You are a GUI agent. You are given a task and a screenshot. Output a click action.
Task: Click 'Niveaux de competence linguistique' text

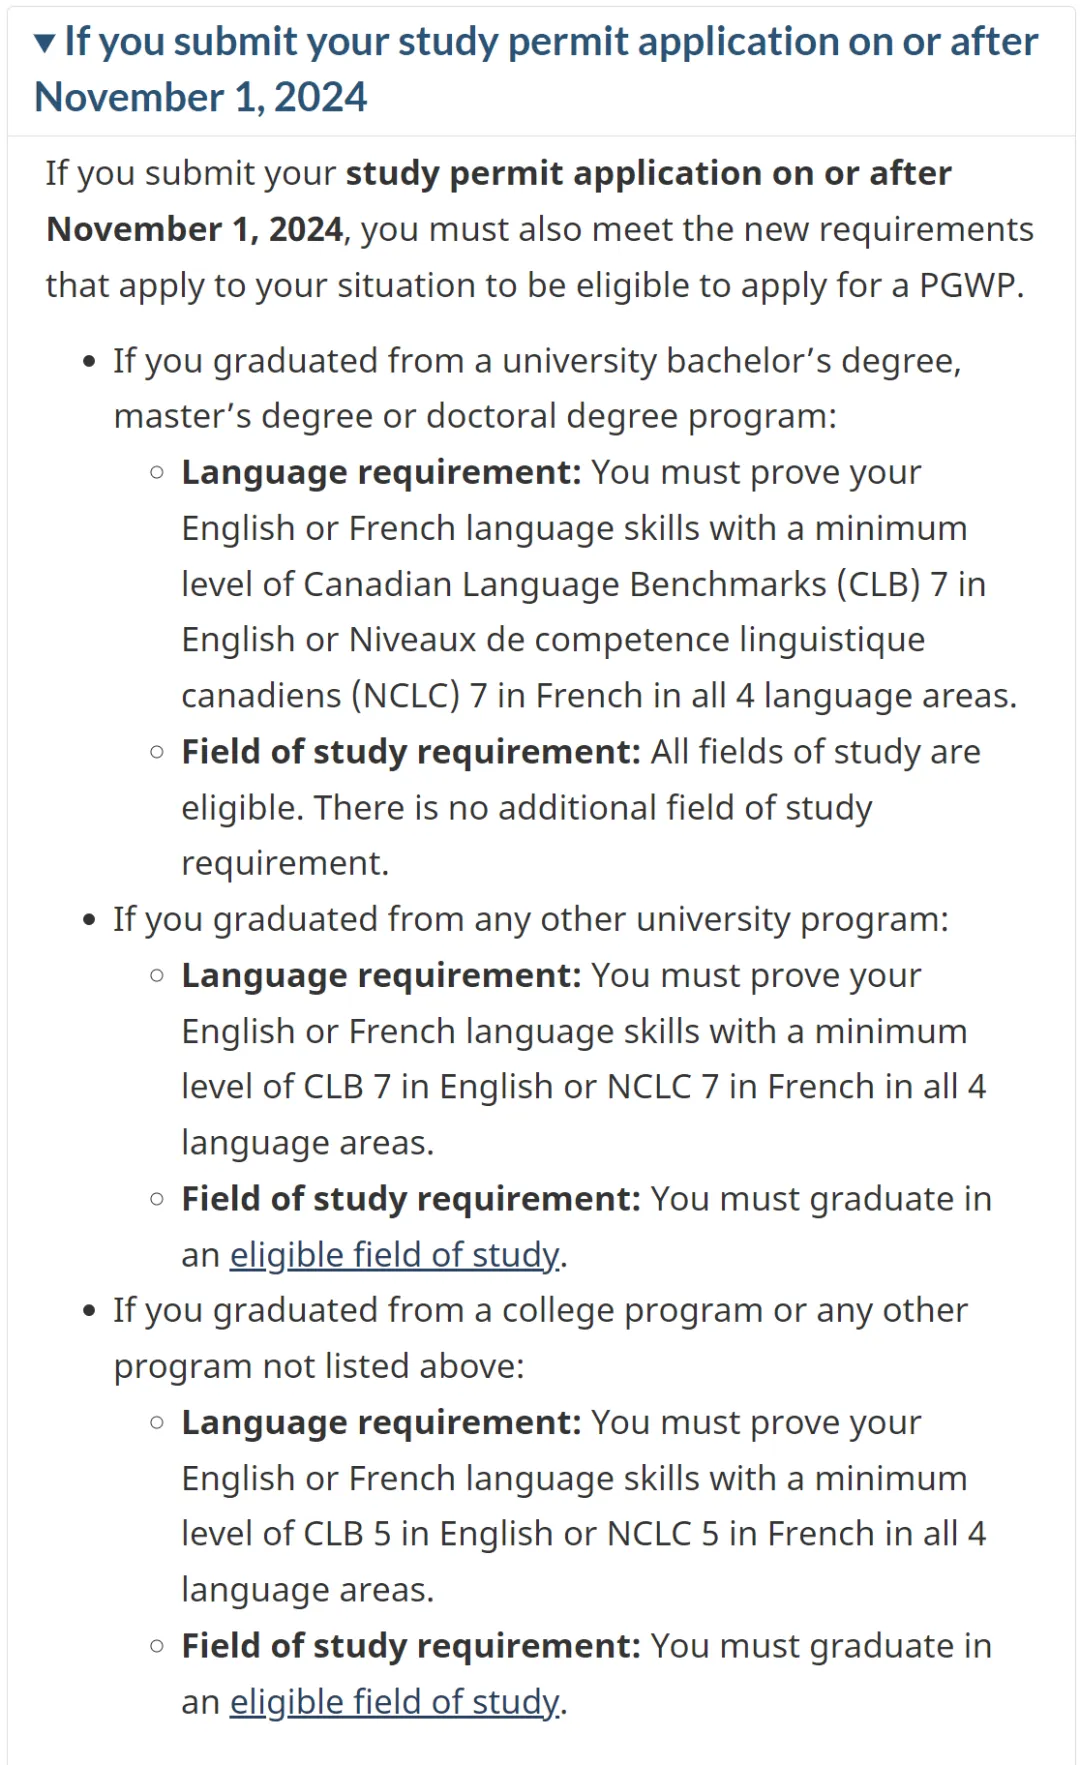coord(637,640)
